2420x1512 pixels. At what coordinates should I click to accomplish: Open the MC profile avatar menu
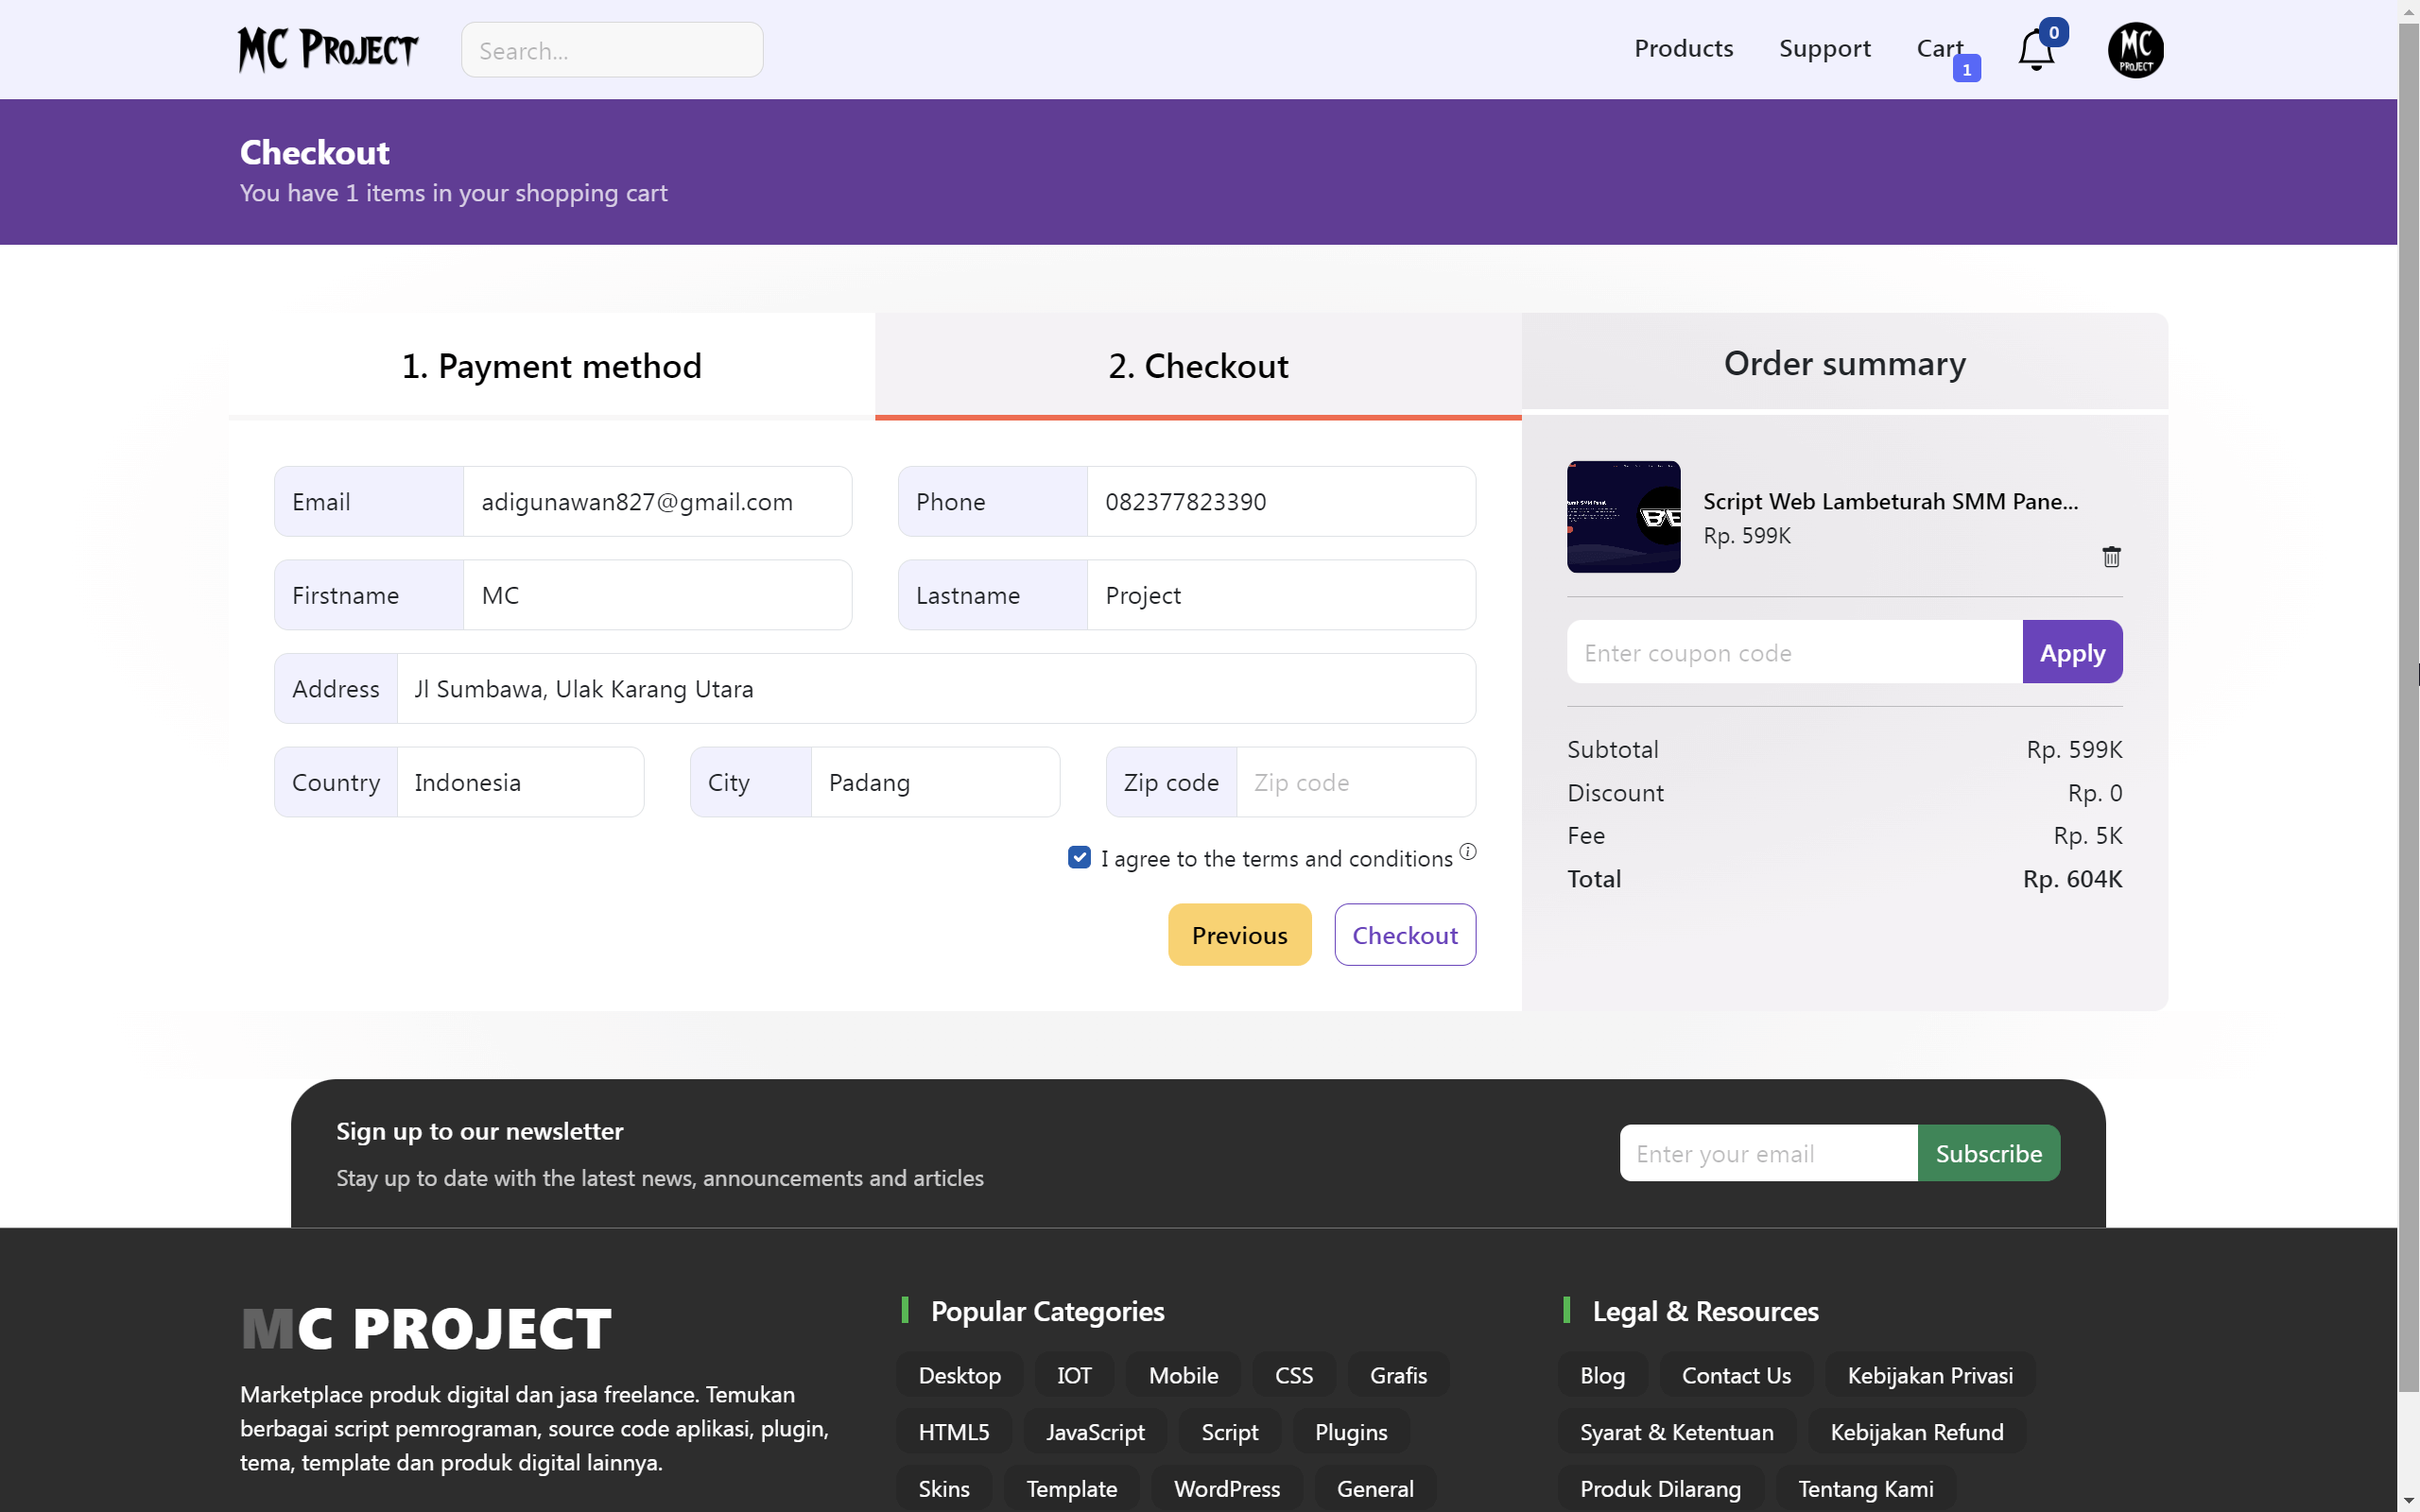tap(2136, 48)
